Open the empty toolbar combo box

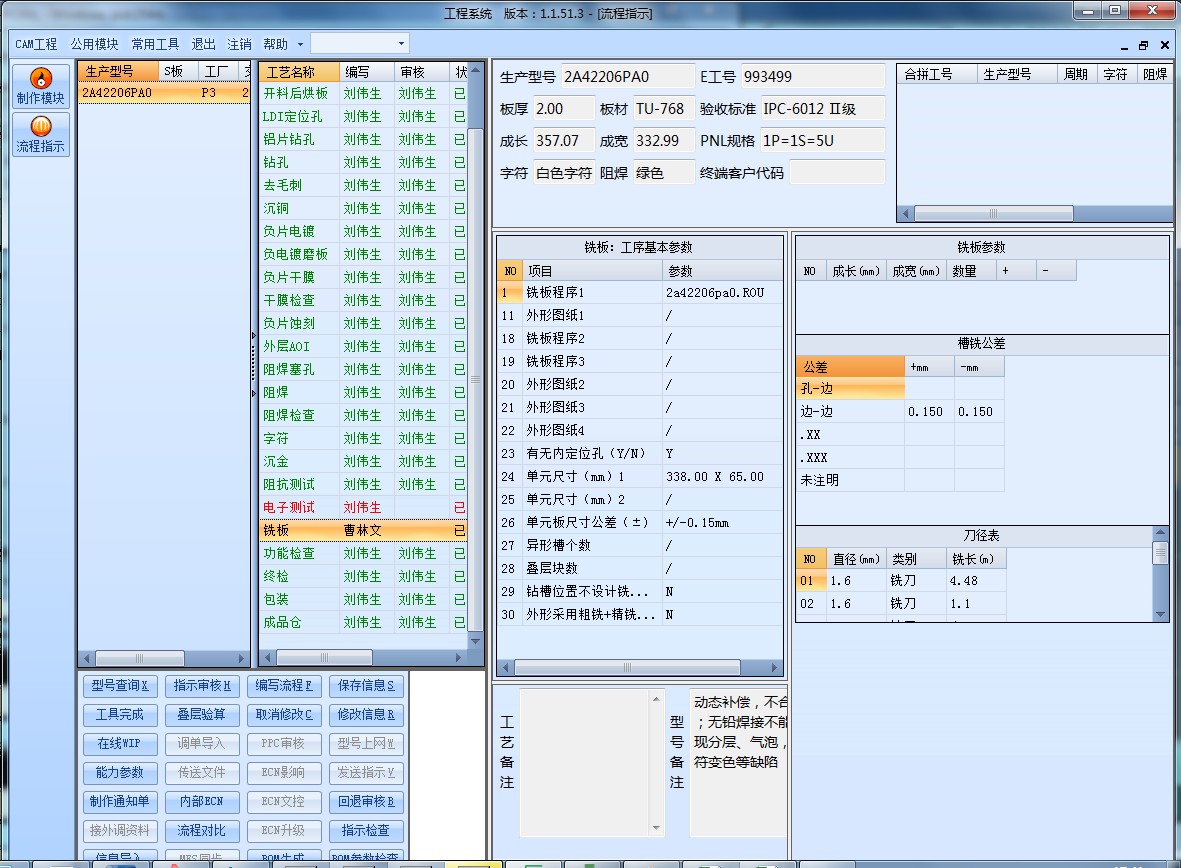coord(360,44)
